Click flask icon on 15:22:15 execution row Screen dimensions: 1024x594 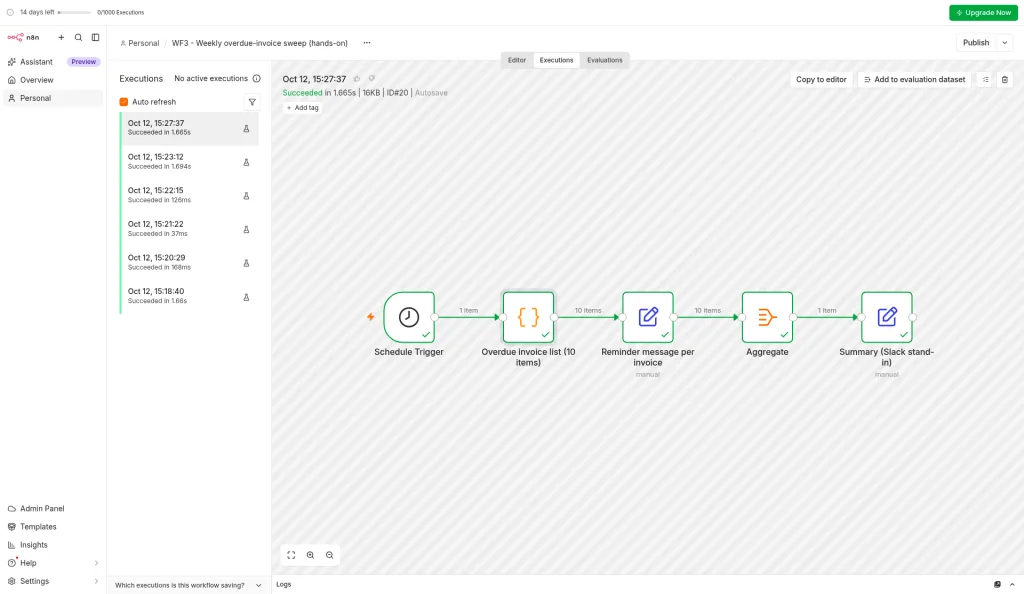point(246,196)
